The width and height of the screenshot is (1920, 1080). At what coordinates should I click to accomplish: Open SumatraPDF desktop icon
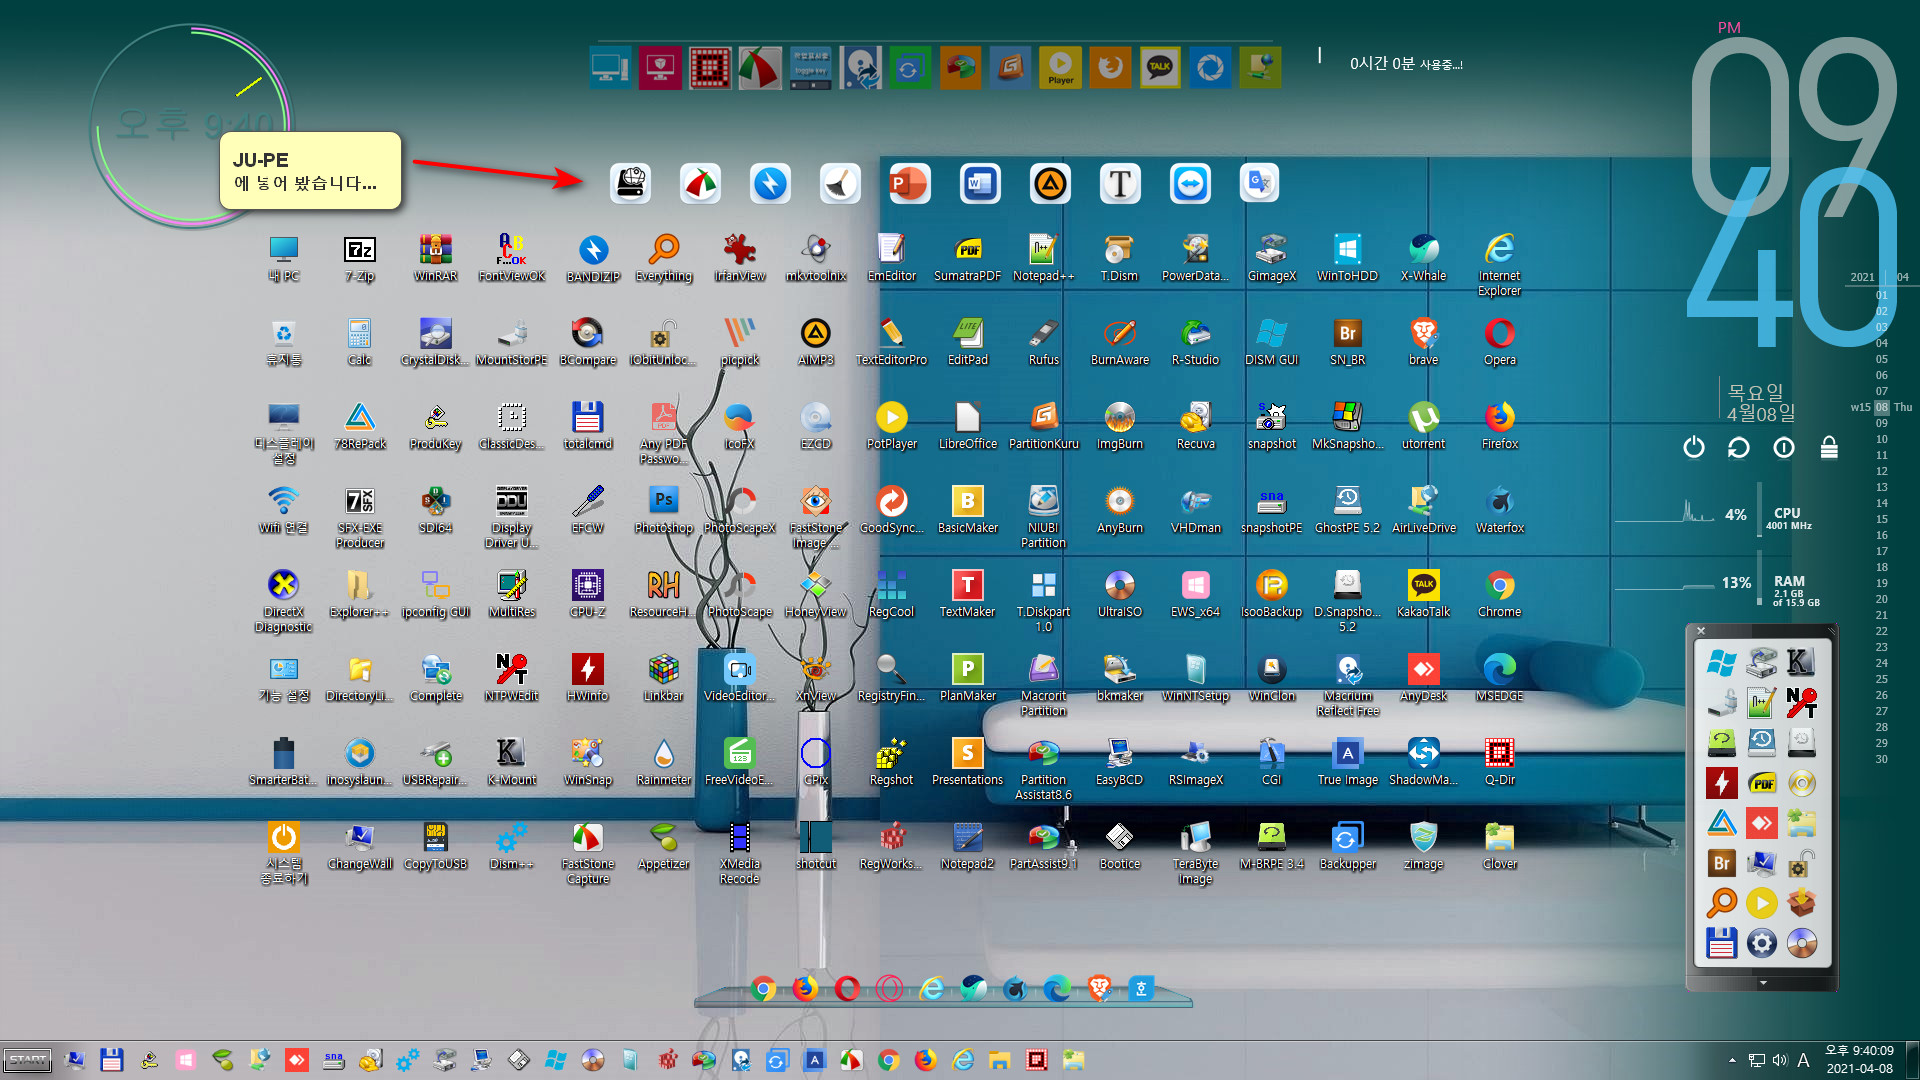967,258
